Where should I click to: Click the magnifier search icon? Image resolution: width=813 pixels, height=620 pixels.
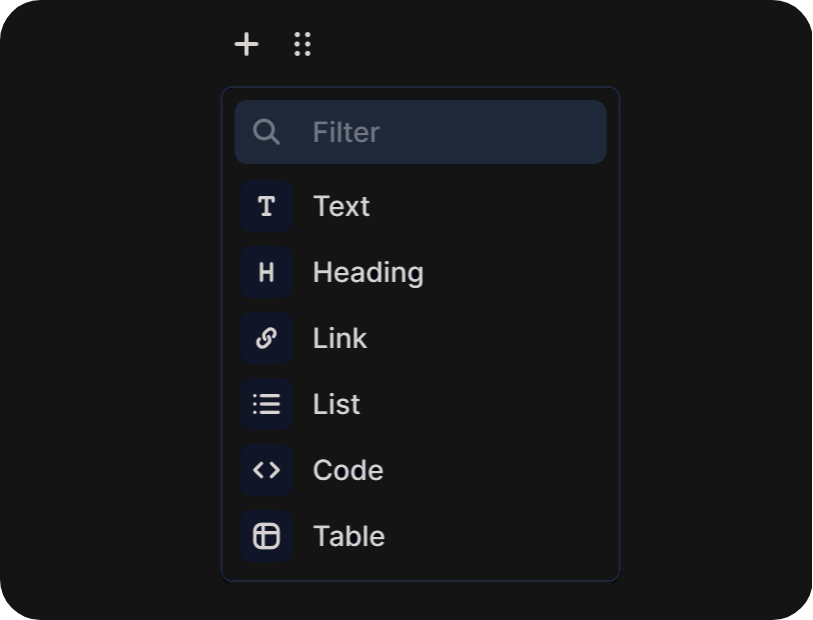coord(266,132)
